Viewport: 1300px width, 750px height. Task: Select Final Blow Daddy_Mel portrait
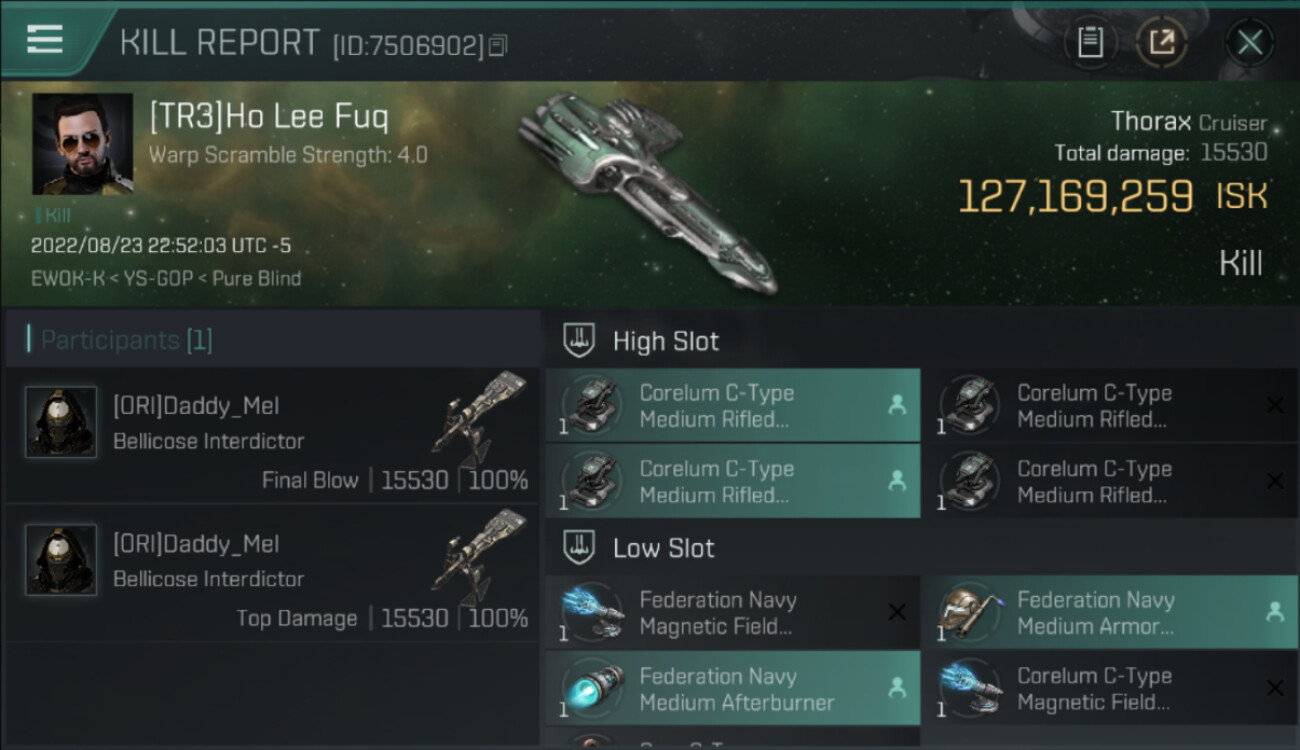pos(61,422)
